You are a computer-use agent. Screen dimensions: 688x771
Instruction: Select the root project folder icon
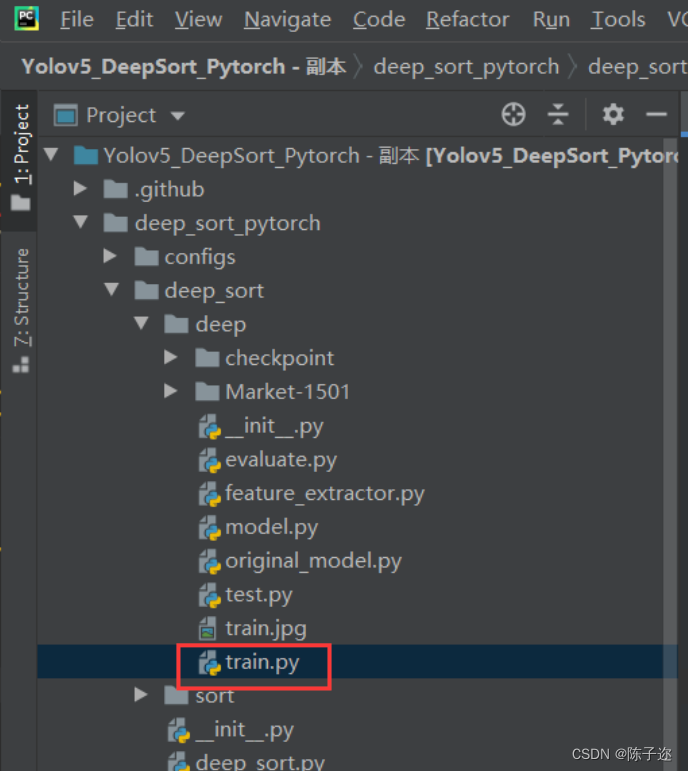[x=86, y=156]
